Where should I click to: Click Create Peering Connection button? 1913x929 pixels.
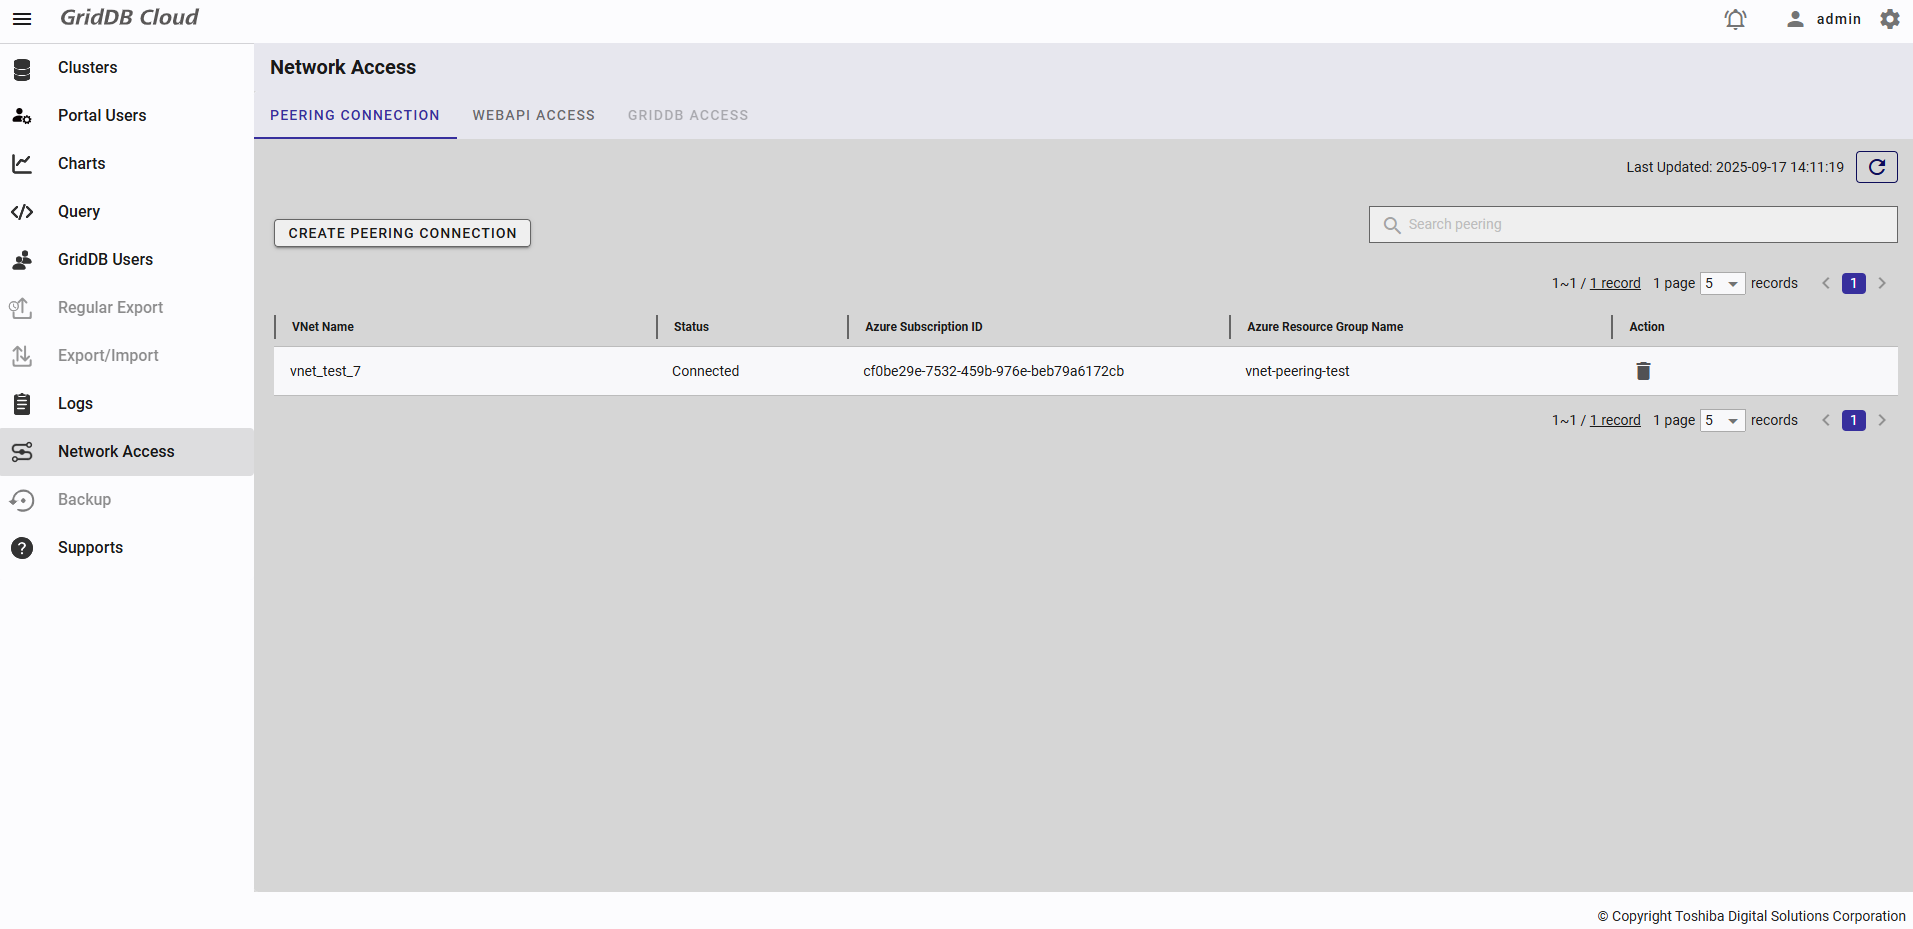(x=402, y=233)
